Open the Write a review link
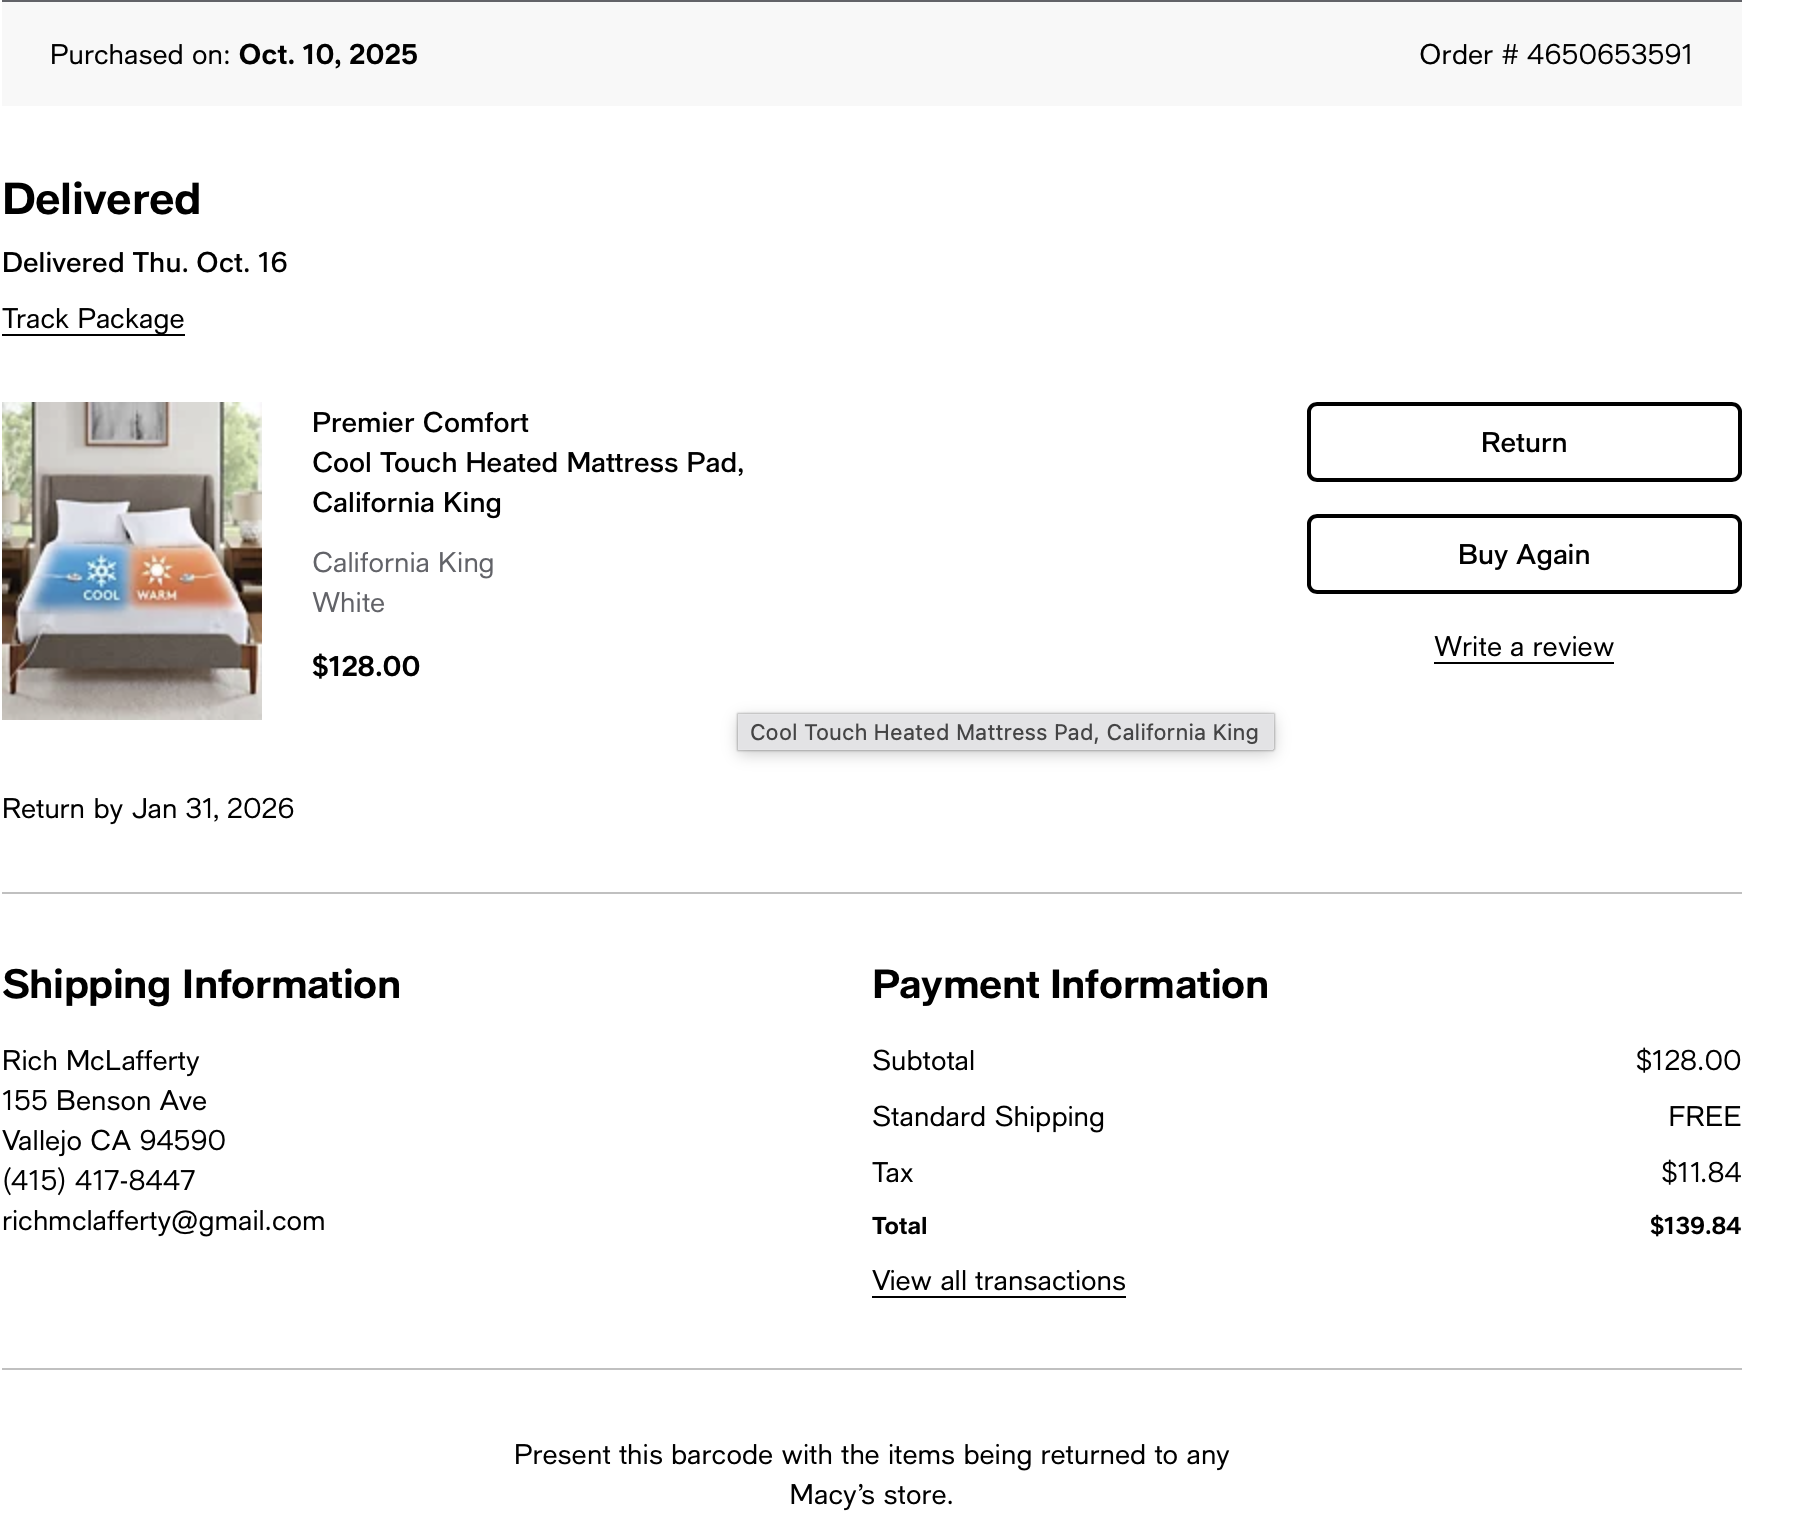 point(1523,647)
